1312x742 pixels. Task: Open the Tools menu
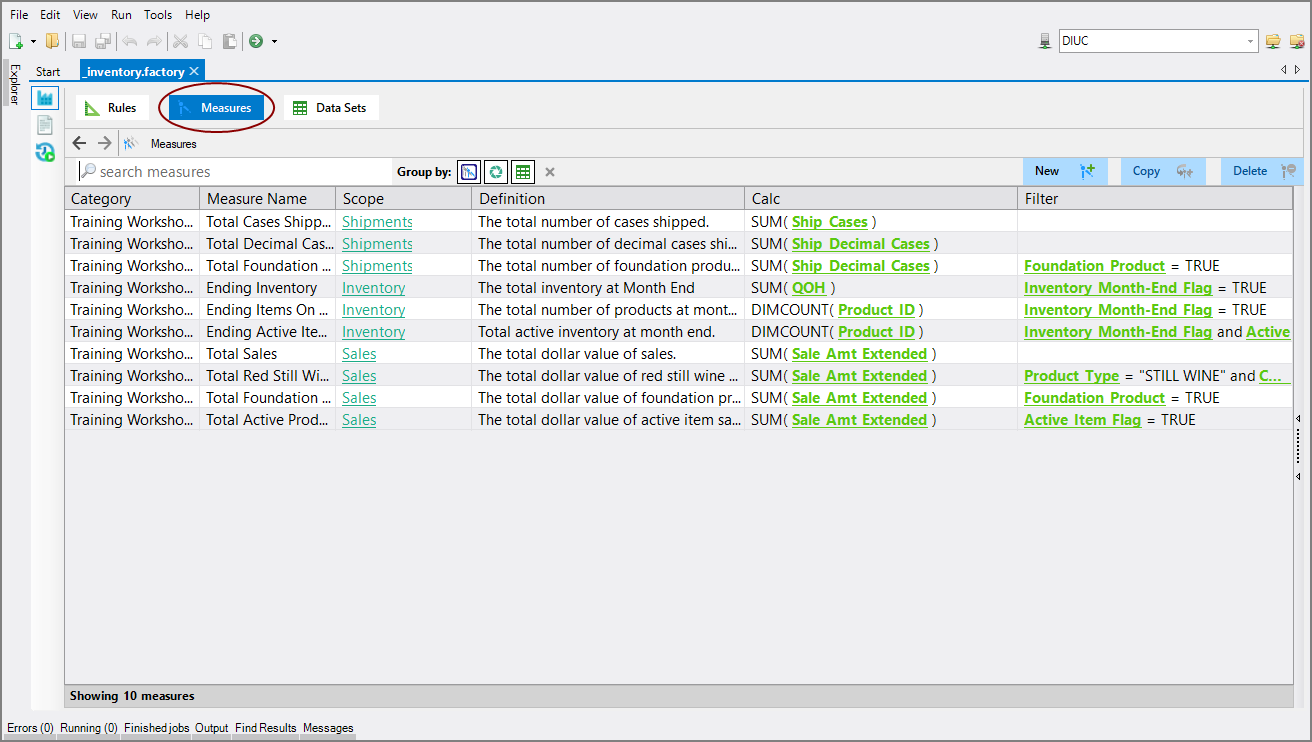(157, 14)
